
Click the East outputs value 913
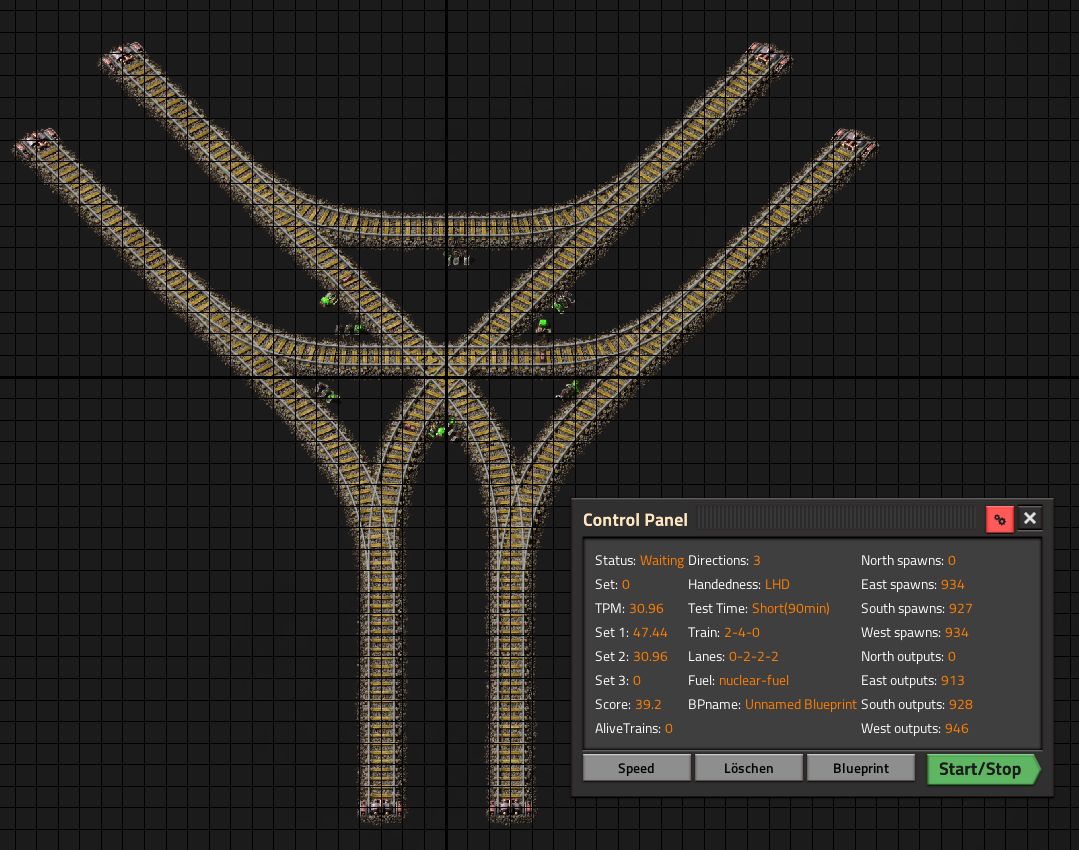[x=952, y=681]
